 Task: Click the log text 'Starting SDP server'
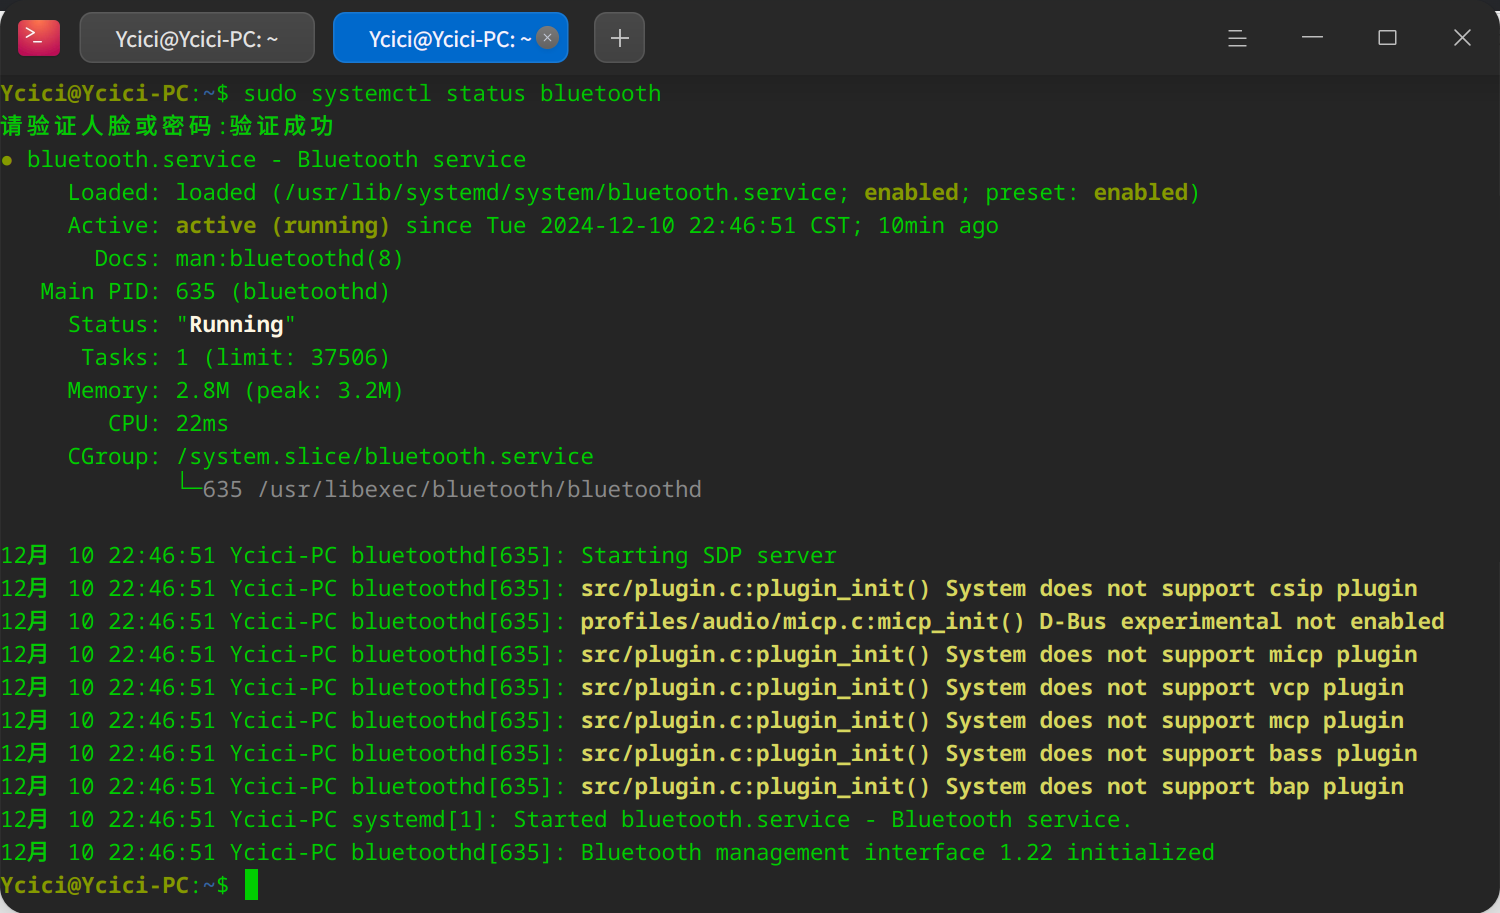point(708,556)
